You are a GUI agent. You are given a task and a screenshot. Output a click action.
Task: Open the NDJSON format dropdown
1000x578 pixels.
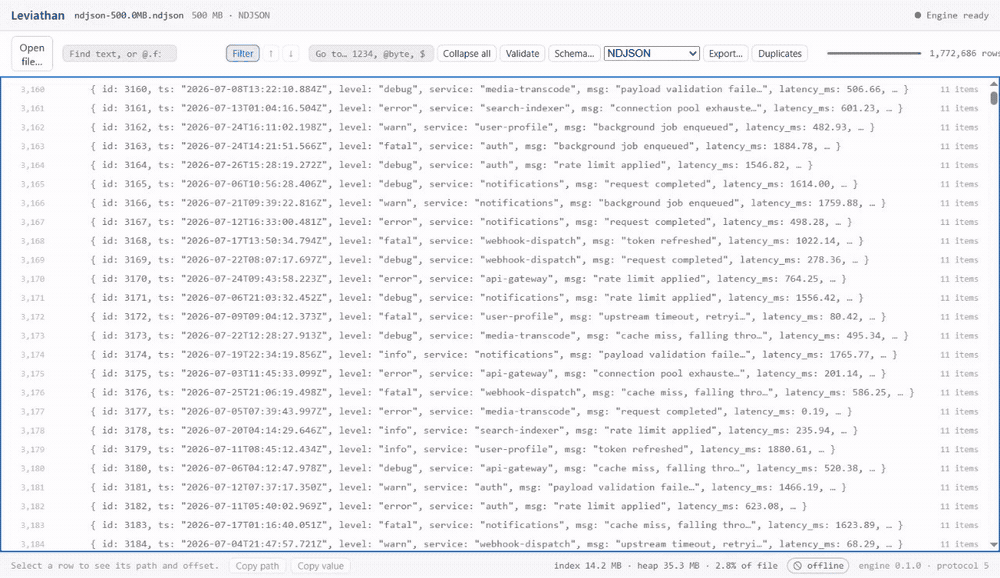pos(652,54)
